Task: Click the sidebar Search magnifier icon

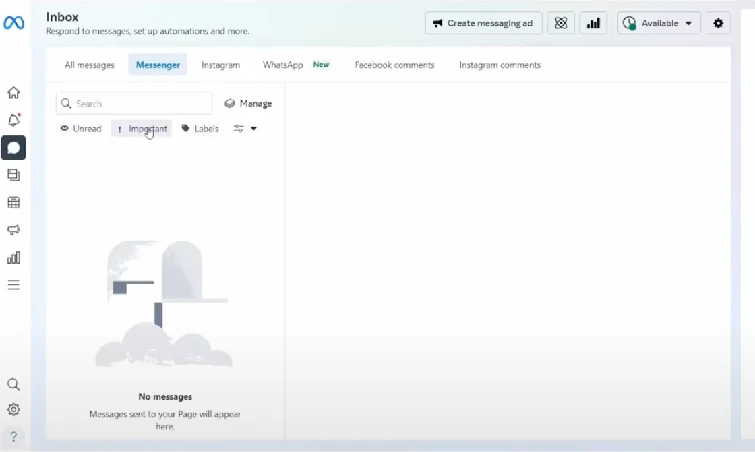Action: 13,384
